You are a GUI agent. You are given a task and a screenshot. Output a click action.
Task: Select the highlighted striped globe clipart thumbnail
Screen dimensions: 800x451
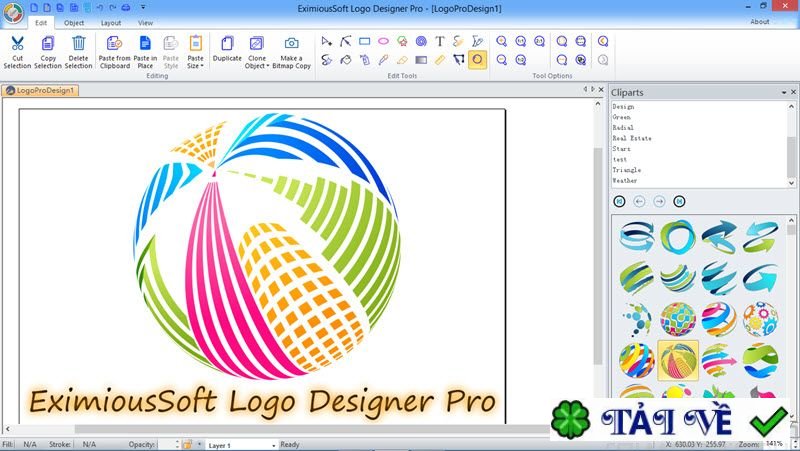click(678, 360)
